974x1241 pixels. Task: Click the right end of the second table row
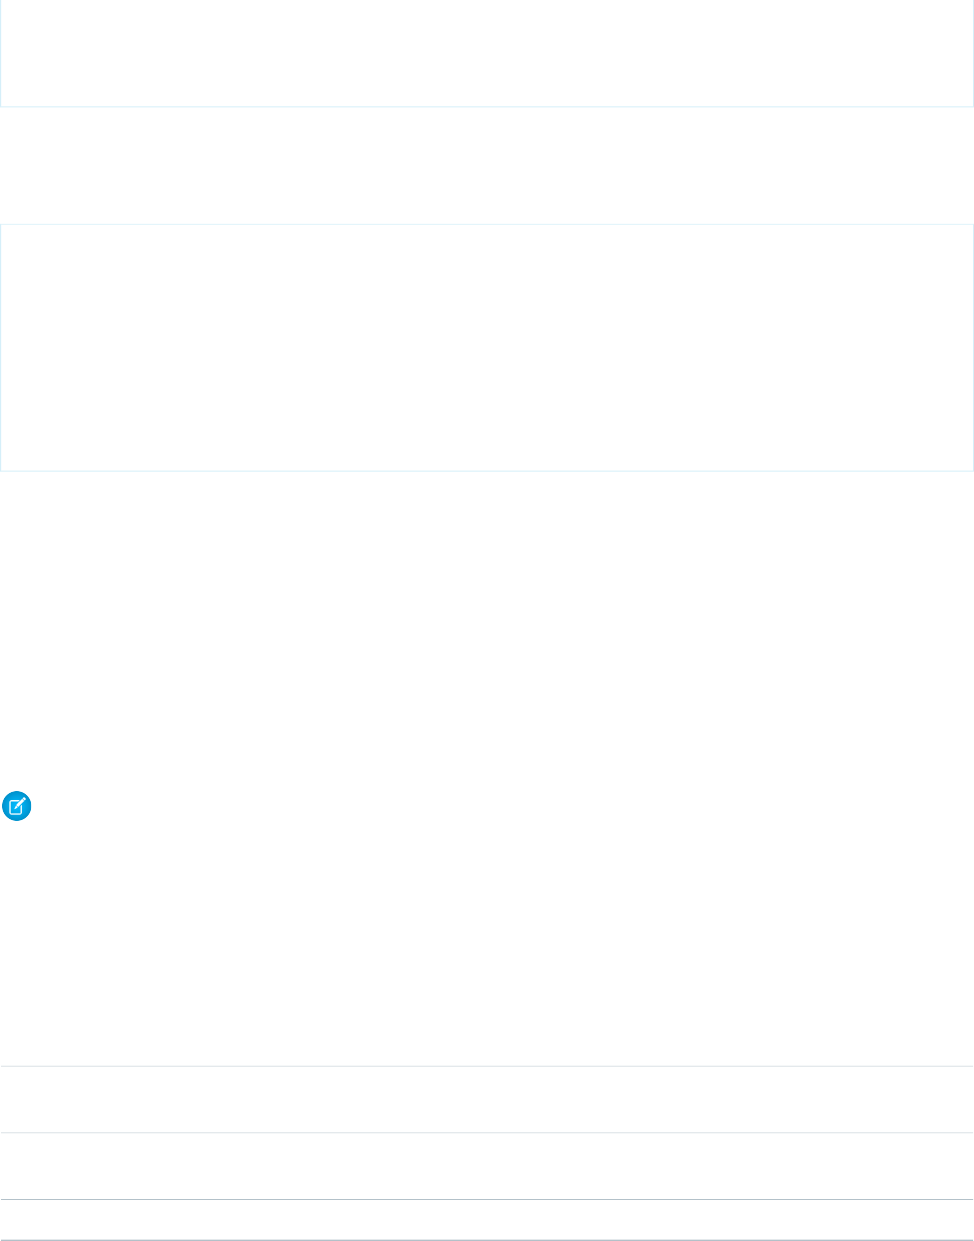click(x=940, y=1166)
